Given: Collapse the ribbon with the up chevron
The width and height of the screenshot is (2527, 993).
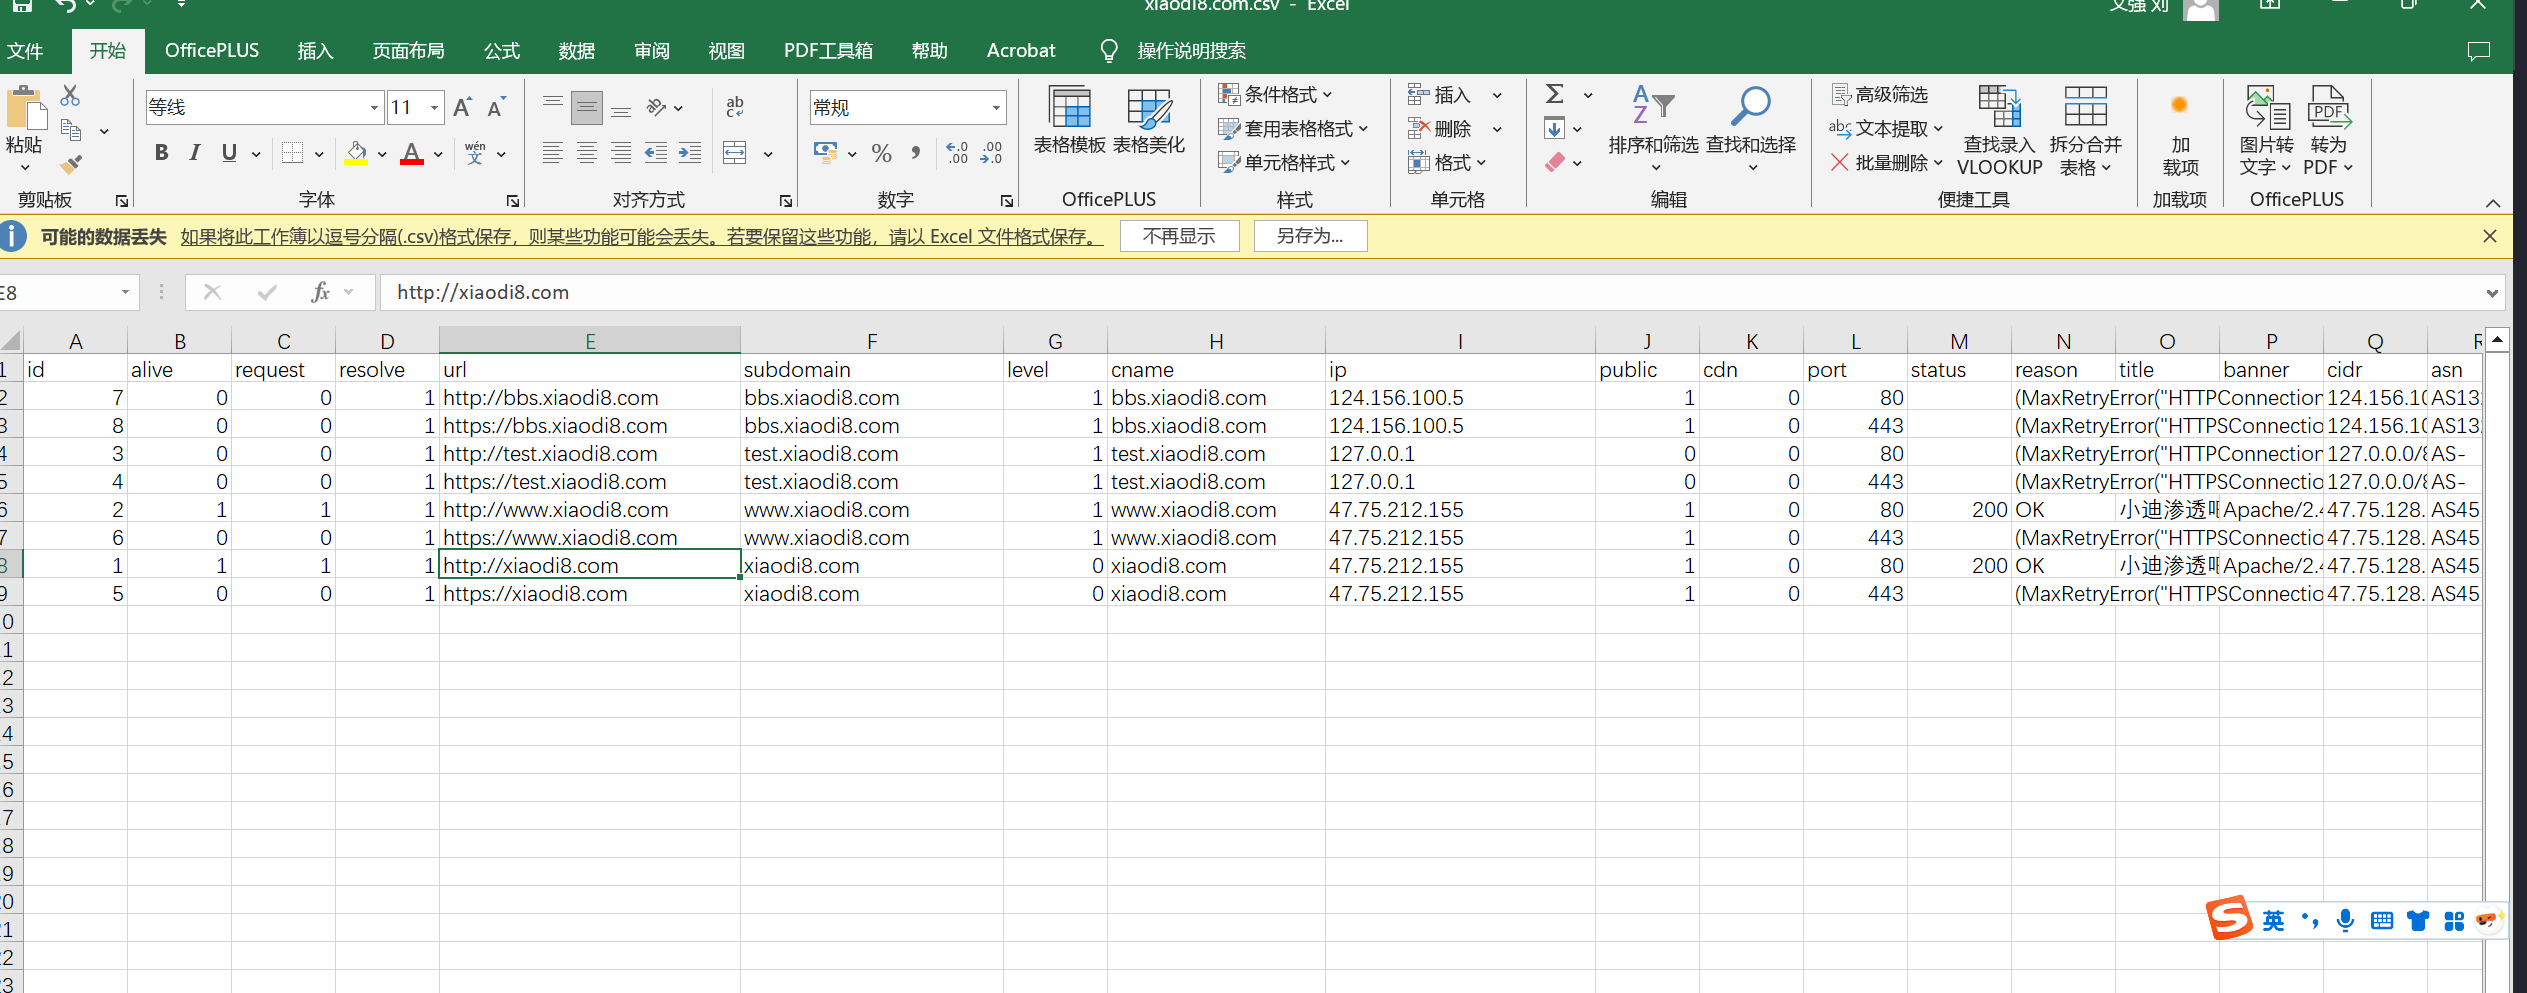Looking at the screenshot, I should pos(2493,202).
